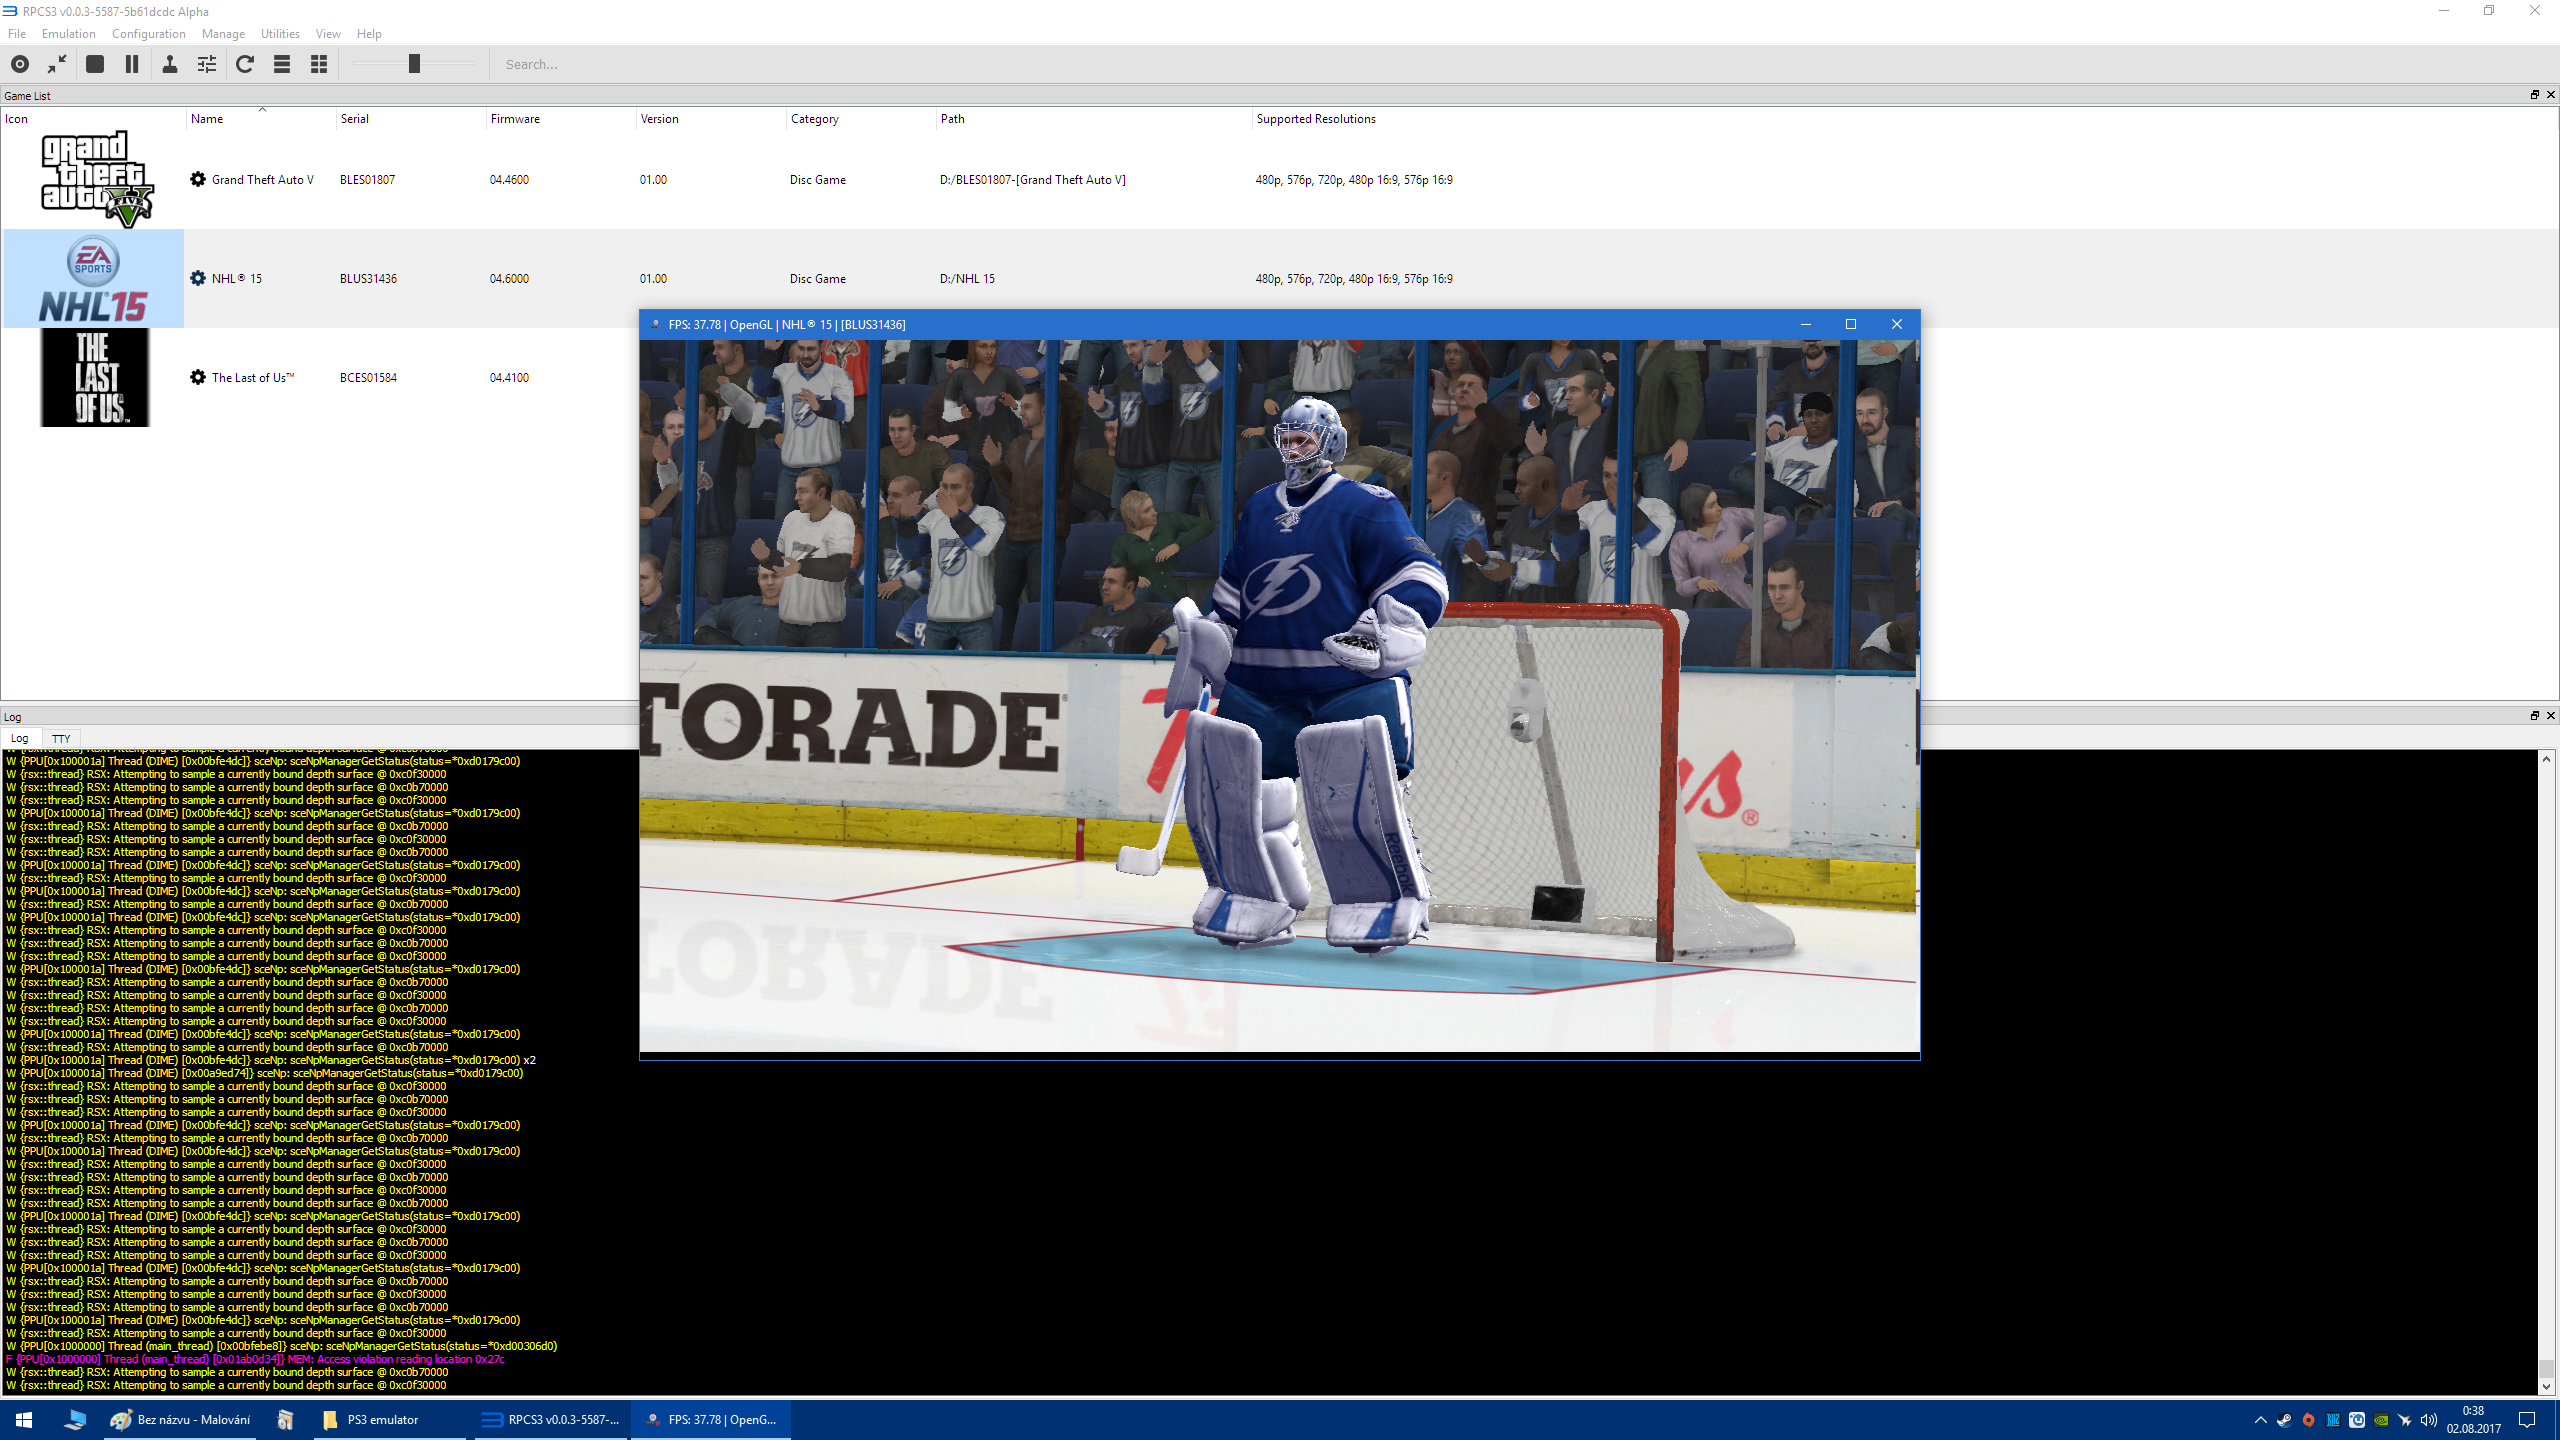Click the gear icon beside The Last of Us
This screenshot has width=2560, height=1440.
tap(198, 377)
